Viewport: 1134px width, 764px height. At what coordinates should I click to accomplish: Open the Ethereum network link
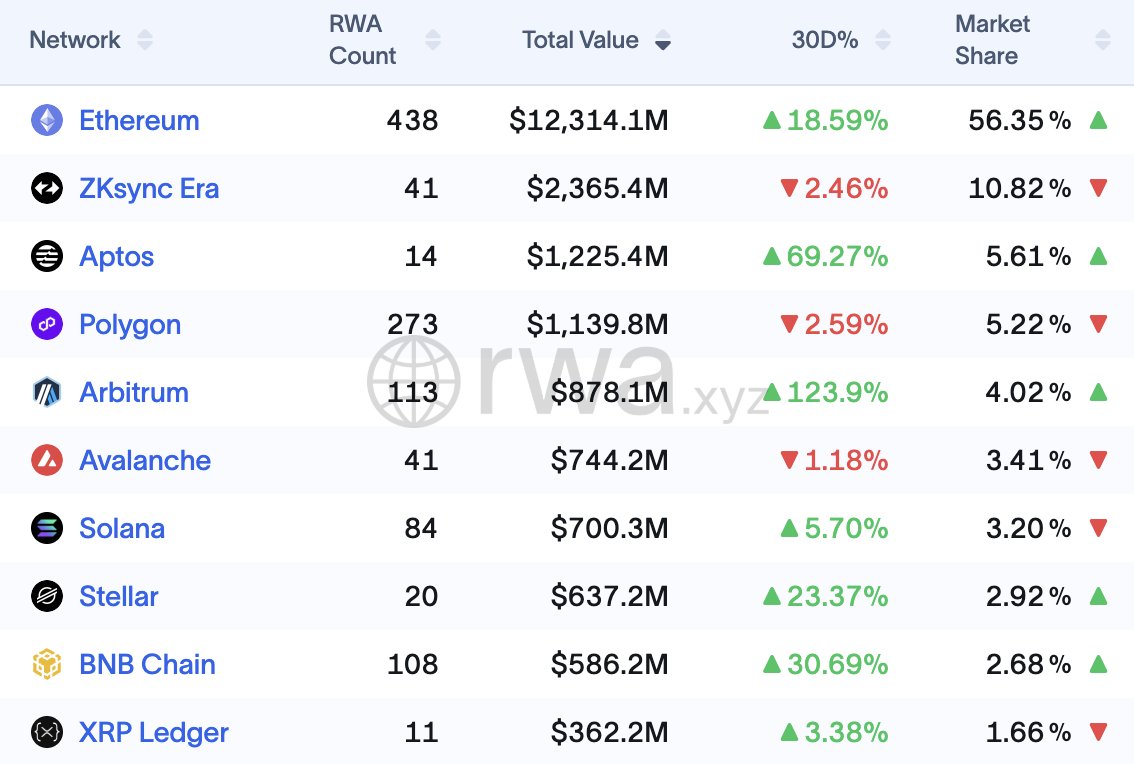tap(139, 121)
